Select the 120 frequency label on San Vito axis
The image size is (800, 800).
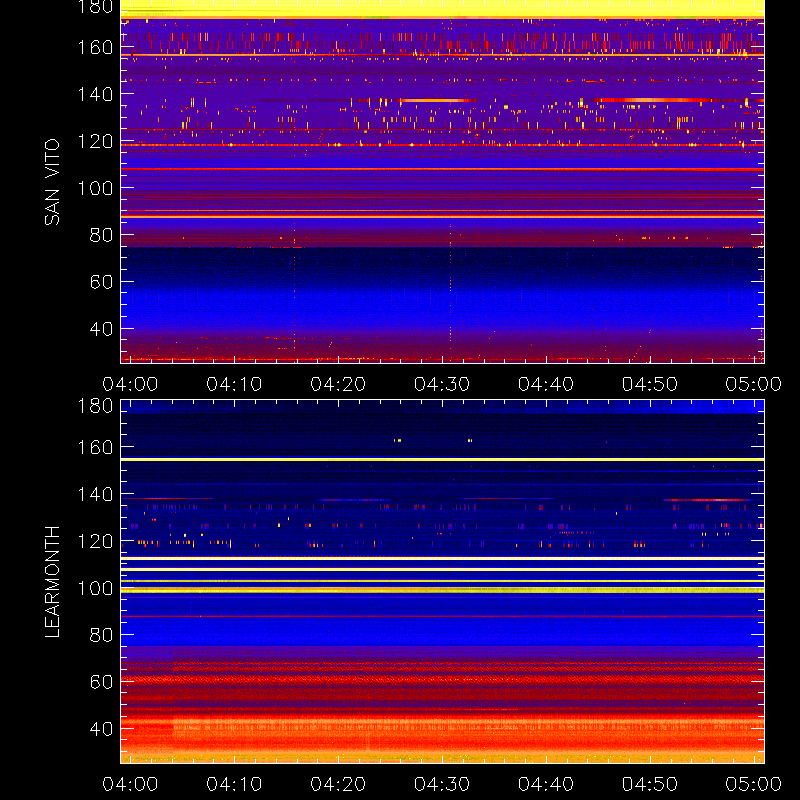(x=95, y=141)
